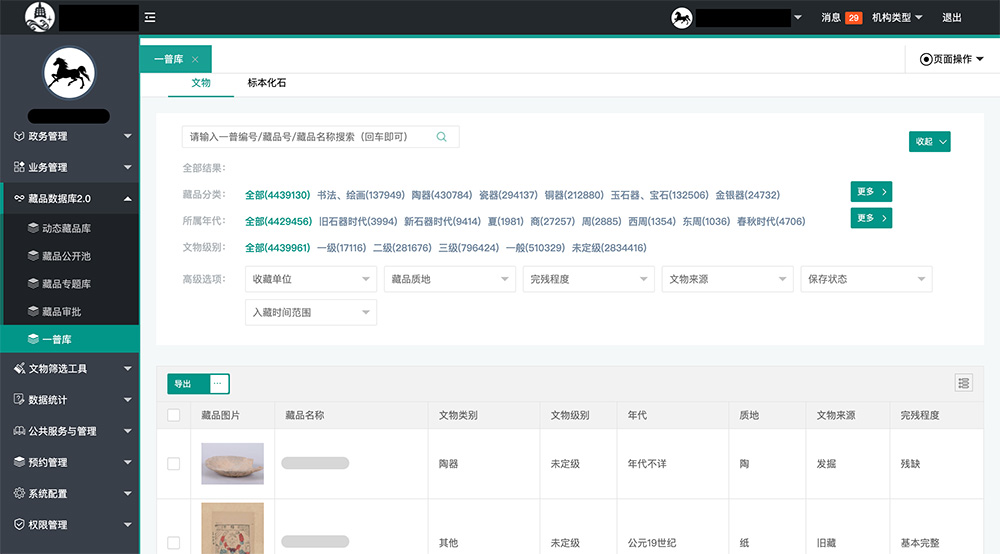Click the 权限管理 shield icon
Image resolution: width=1000 pixels, height=554 pixels.
pos(19,524)
